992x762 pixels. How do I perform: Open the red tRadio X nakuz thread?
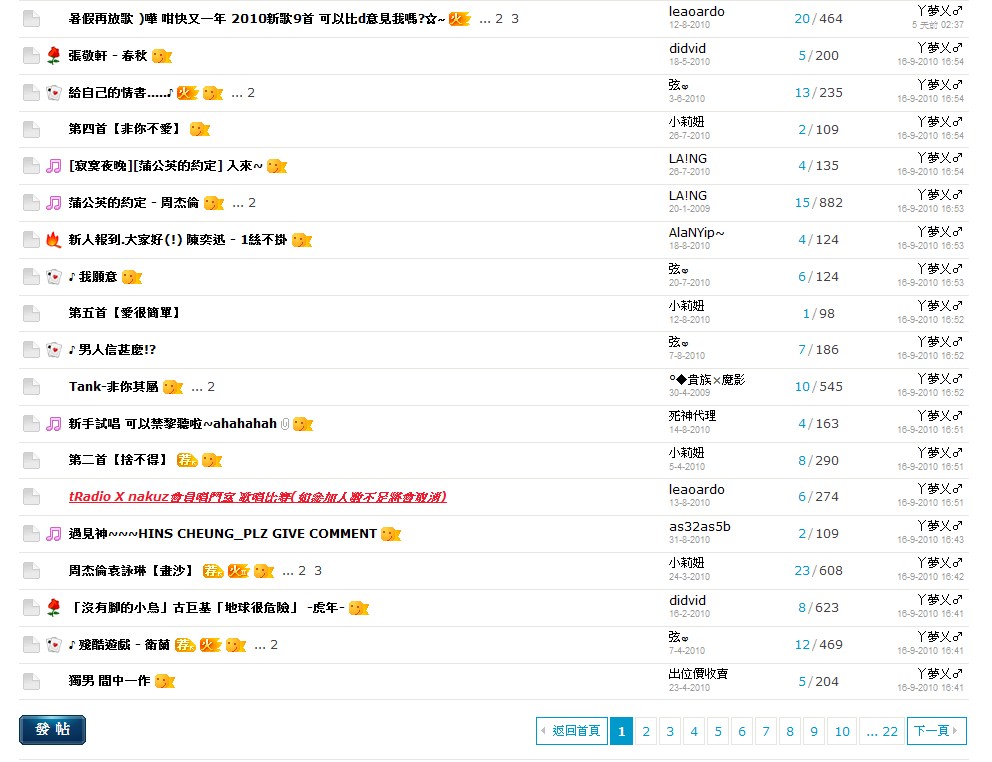pyautogui.click(x=257, y=497)
